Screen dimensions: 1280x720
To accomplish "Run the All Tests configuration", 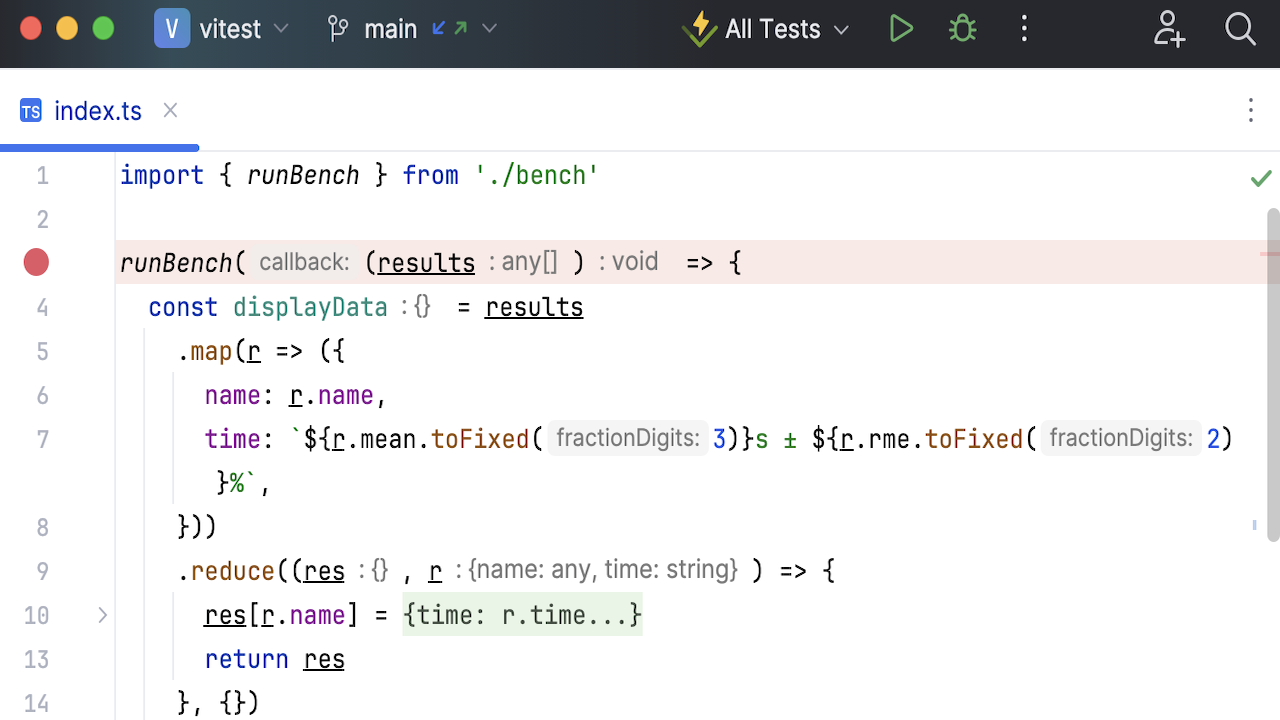I will point(900,28).
